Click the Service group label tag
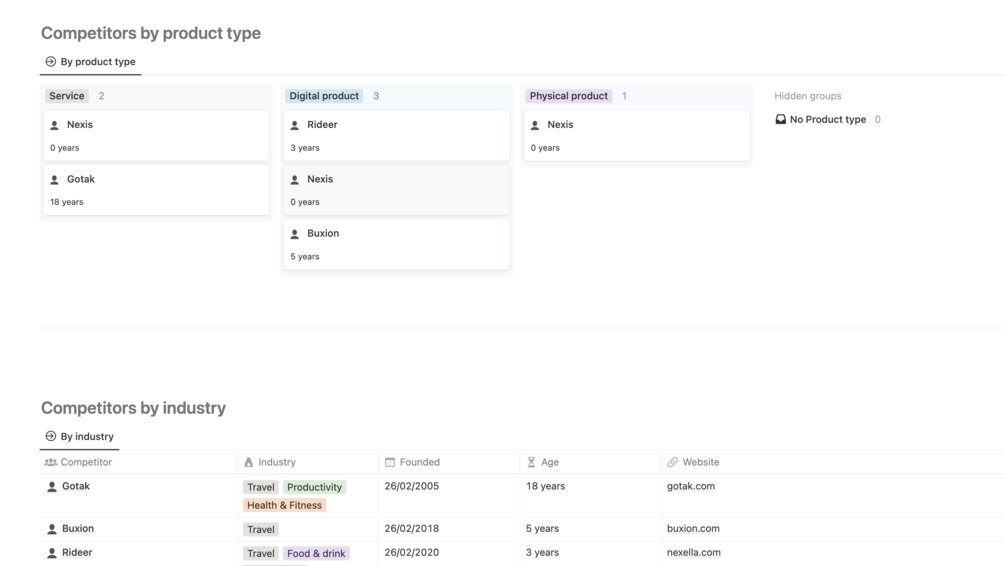The image size is (1005, 566). pos(67,96)
